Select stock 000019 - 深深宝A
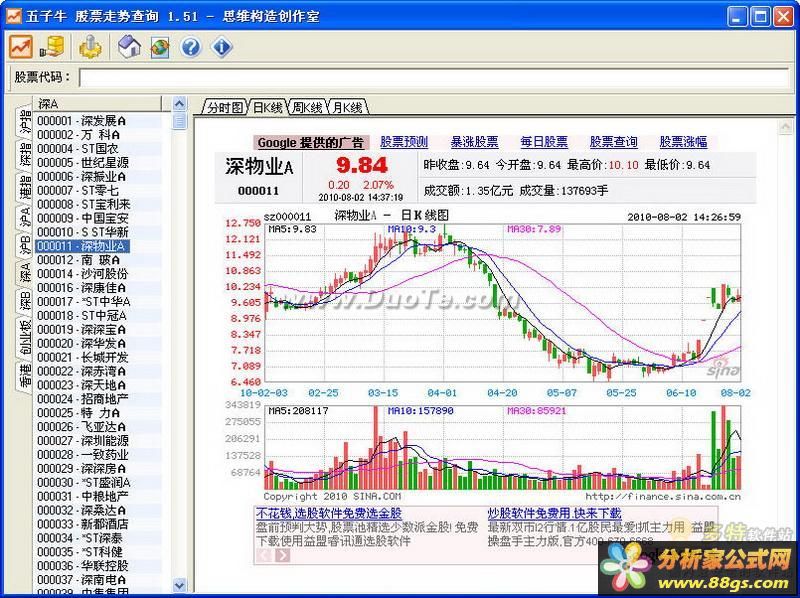 point(82,330)
